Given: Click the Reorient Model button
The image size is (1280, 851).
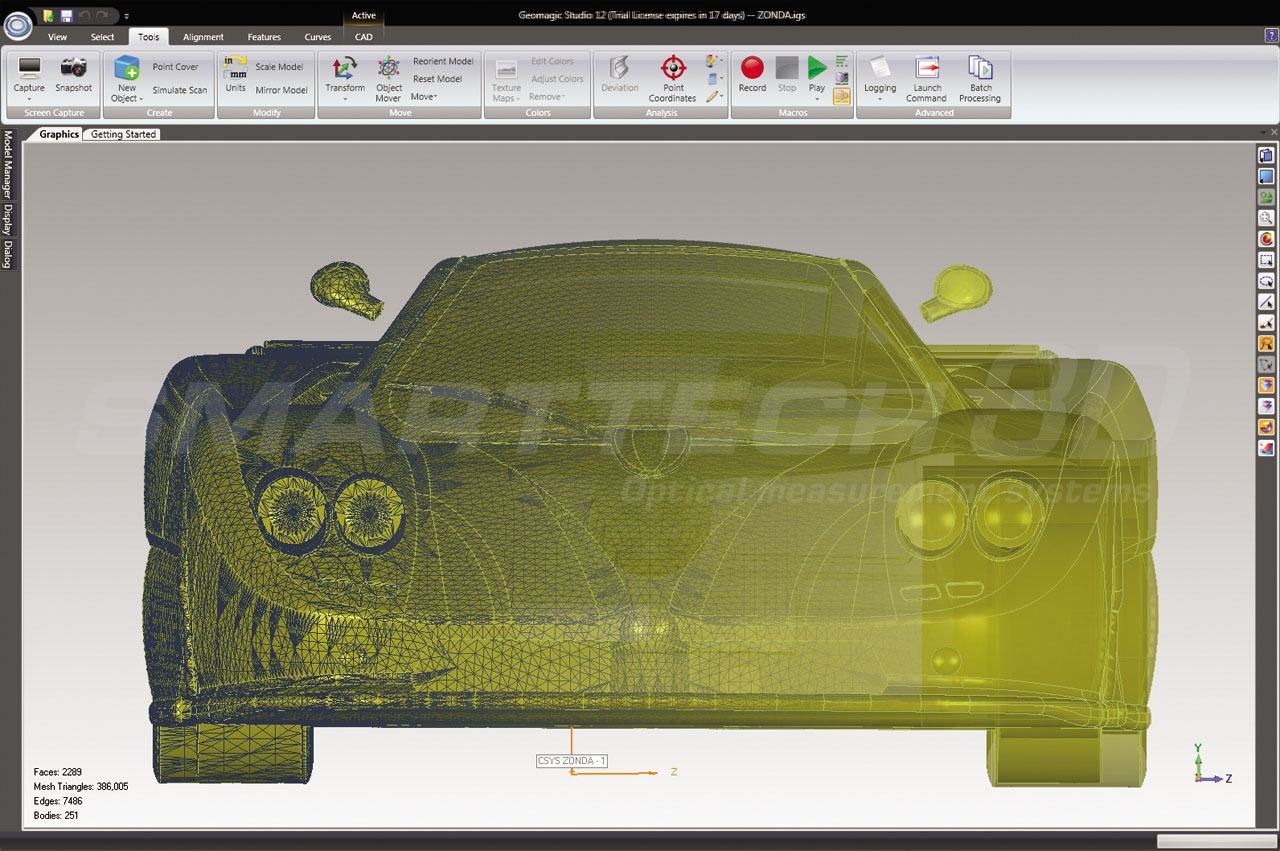Looking at the screenshot, I should click(x=443, y=61).
